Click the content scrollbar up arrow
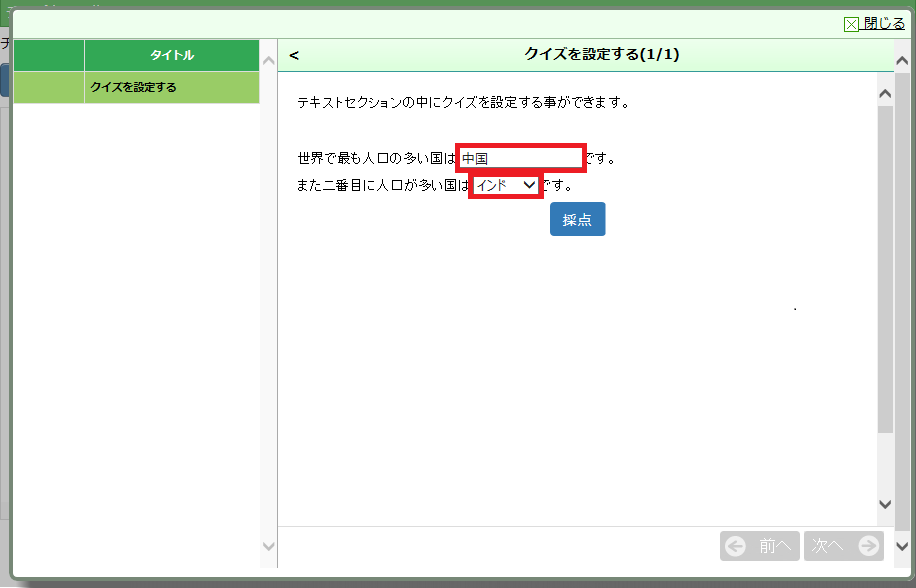916x588 pixels. click(x=885, y=93)
